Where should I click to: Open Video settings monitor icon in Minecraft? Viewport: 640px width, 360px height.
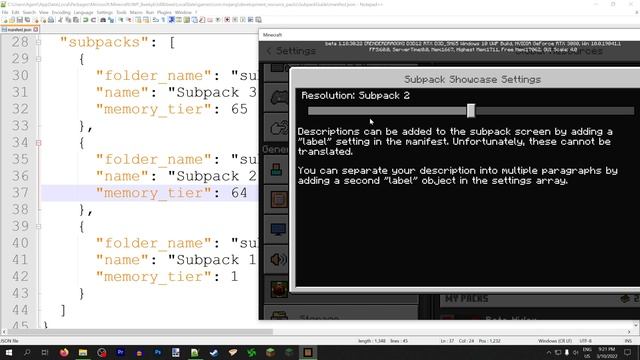click(x=278, y=229)
